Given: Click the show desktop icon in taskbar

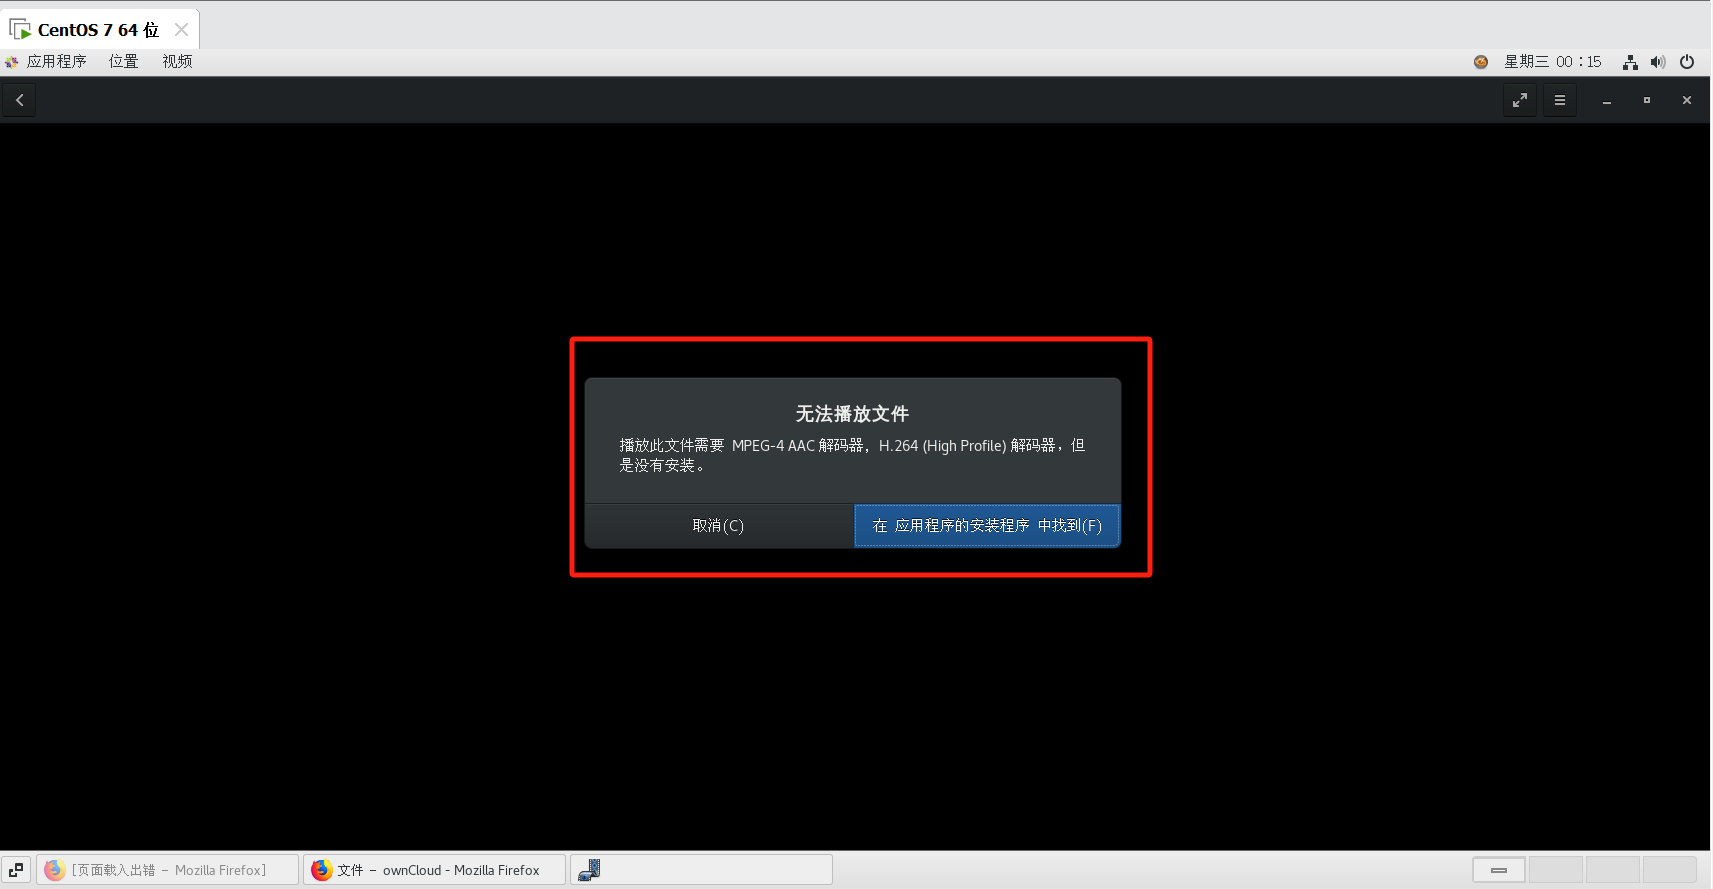Looking at the screenshot, I should (16, 870).
